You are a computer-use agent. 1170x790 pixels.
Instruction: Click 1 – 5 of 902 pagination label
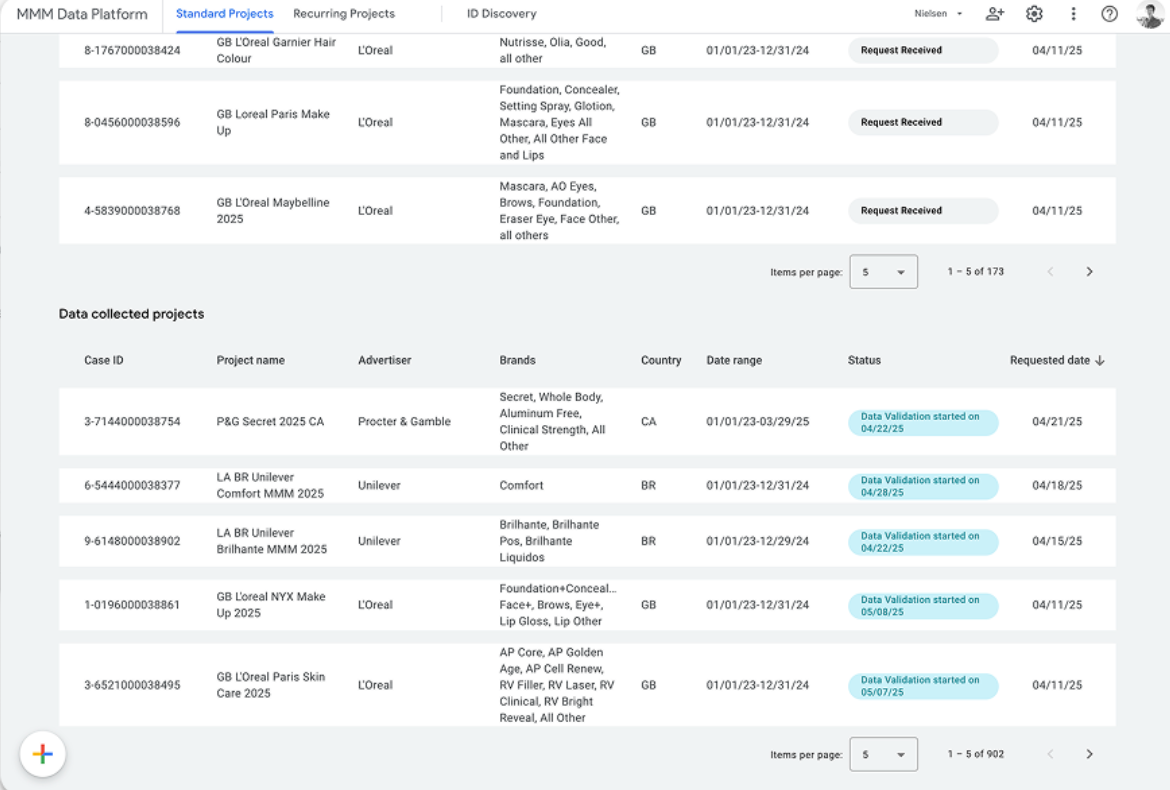pyautogui.click(x=975, y=754)
